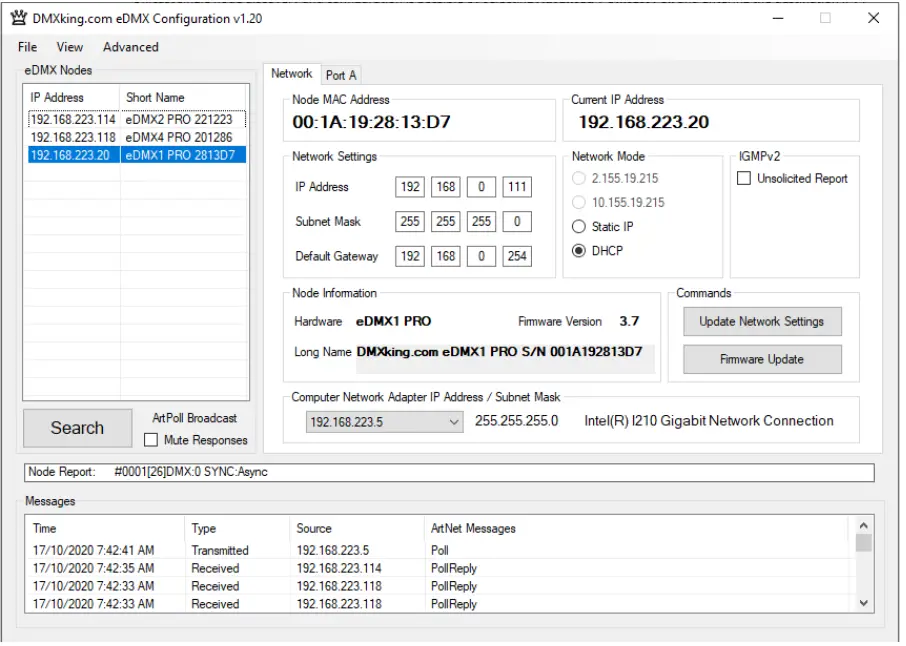The width and height of the screenshot is (906, 646).
Task: Click the IP Address column header
Action: click(72, 98)
